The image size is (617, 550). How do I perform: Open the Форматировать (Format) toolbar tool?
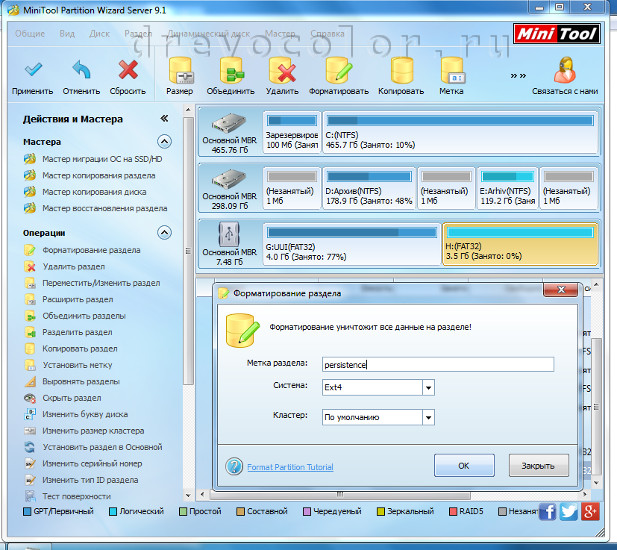(x=339, y=71)
